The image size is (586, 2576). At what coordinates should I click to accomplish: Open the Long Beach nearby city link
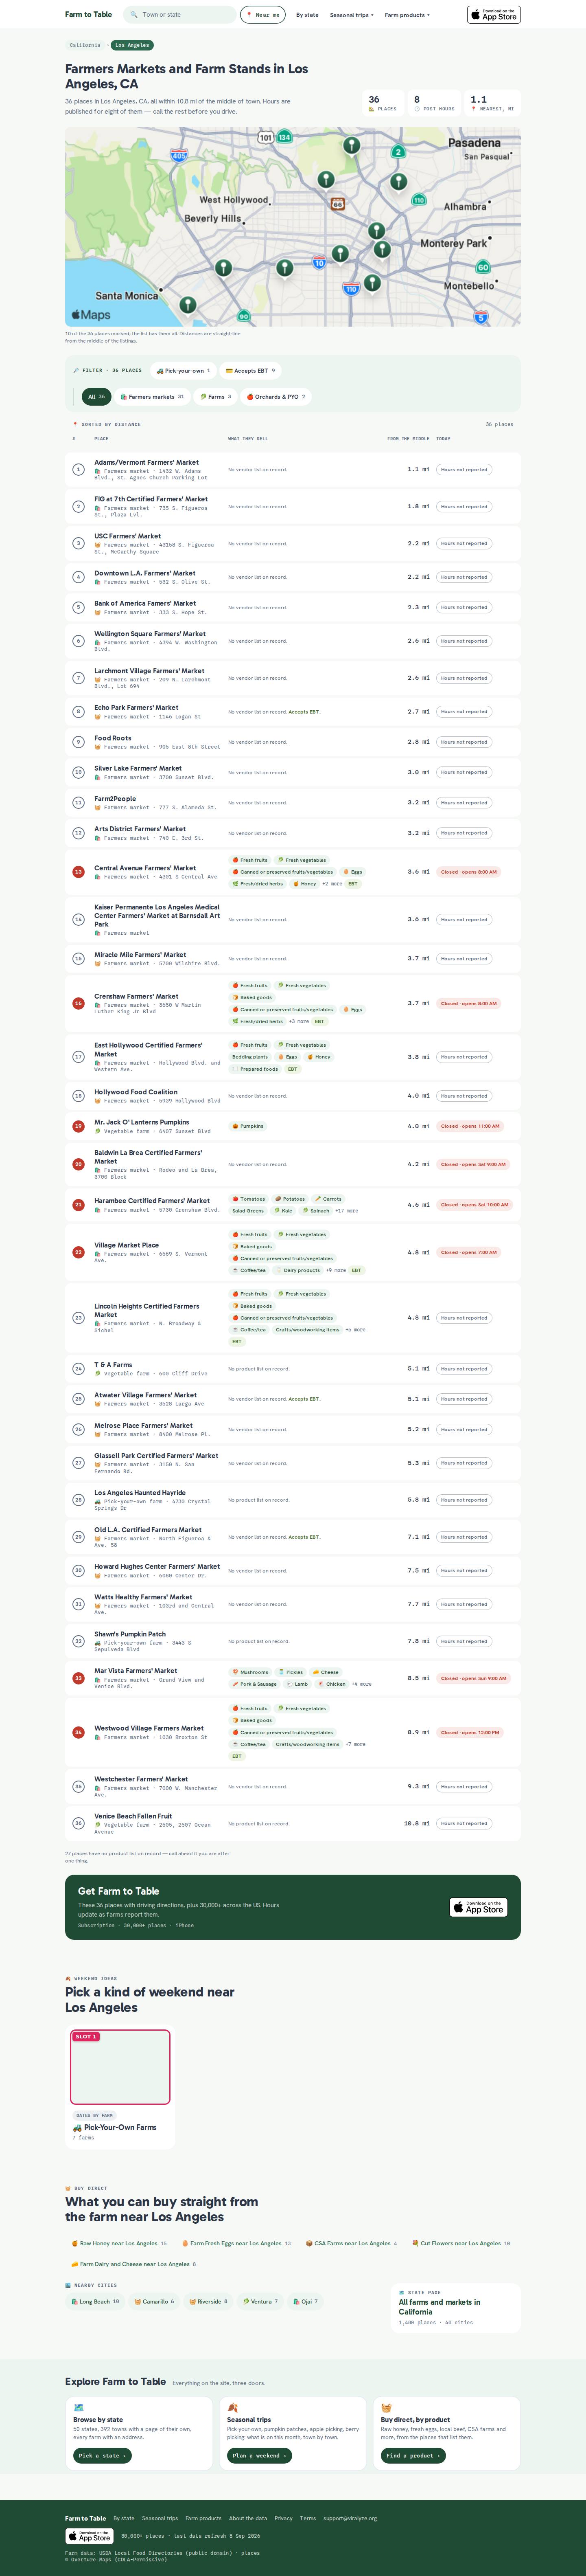click(95, 2301)
